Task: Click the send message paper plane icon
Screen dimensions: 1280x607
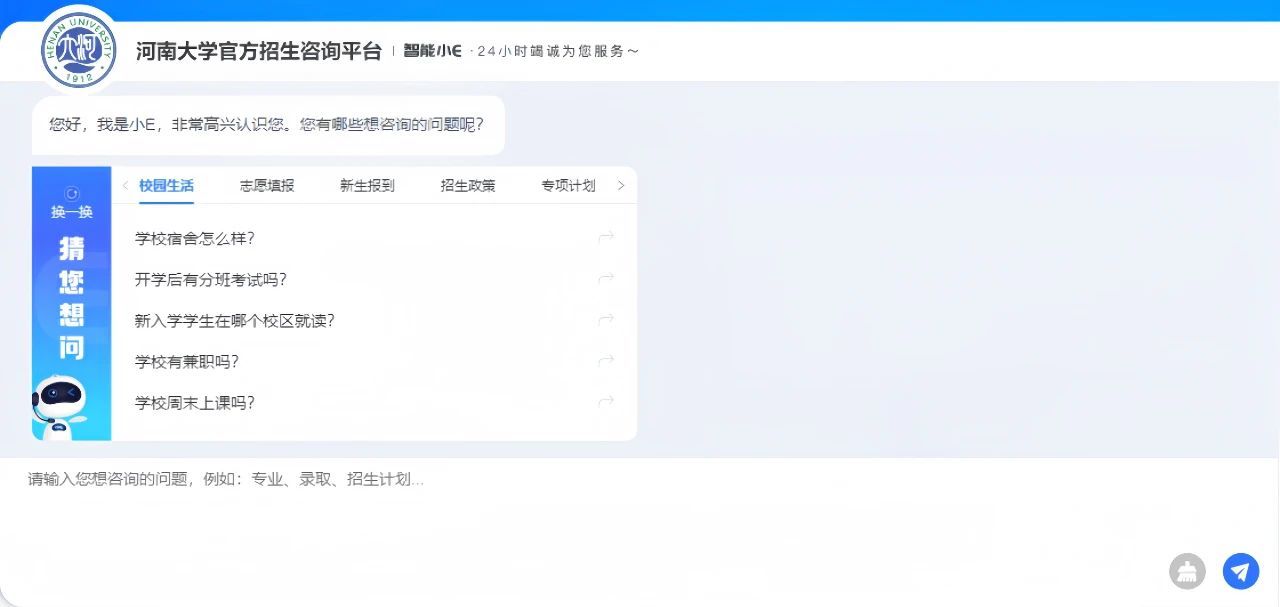Action: coord(1240,571)
